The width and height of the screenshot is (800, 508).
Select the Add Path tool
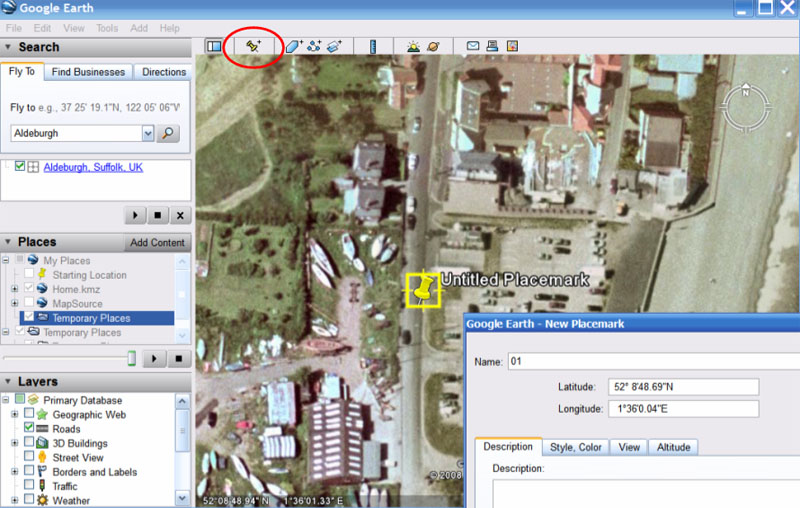coord(314,46)
